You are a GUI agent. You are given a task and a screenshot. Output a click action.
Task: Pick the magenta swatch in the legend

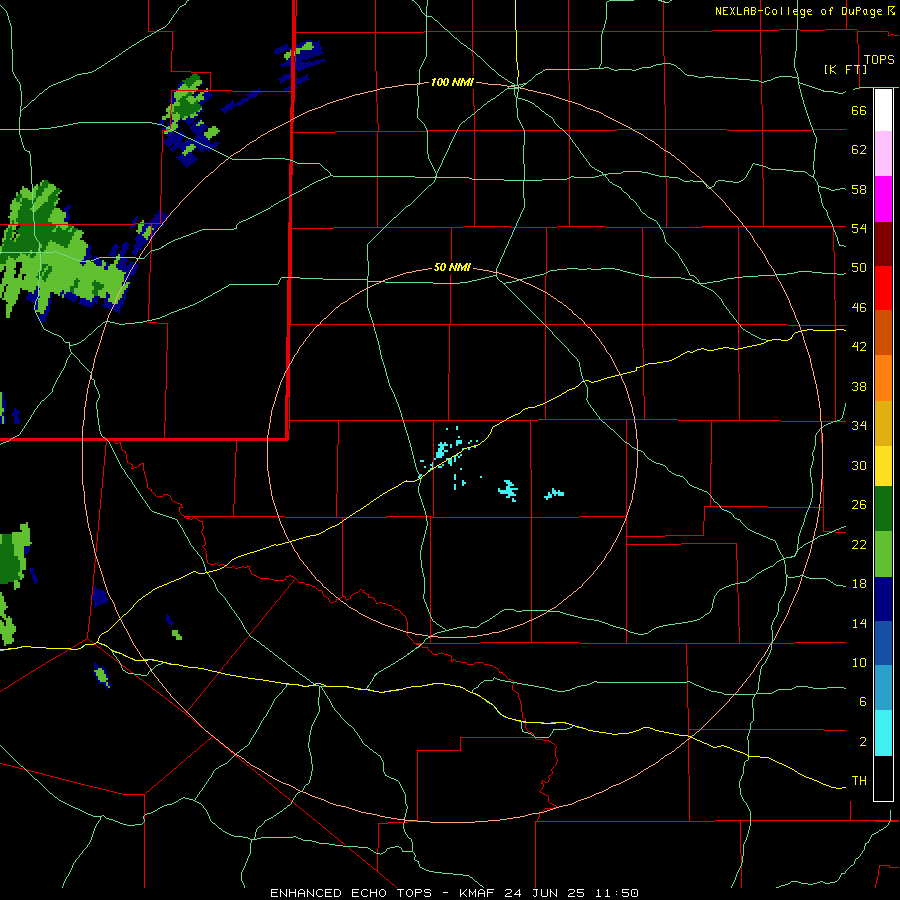pyautogui.click(x=883, y=199)
